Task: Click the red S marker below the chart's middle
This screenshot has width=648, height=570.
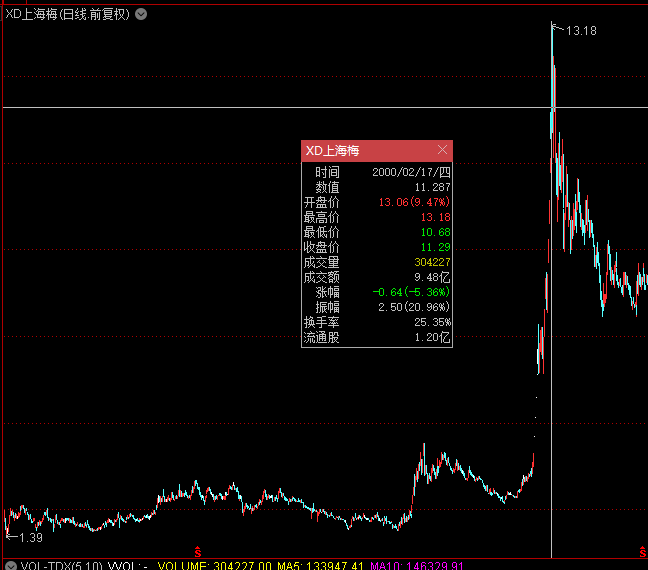Action: [x=198, y=551]
